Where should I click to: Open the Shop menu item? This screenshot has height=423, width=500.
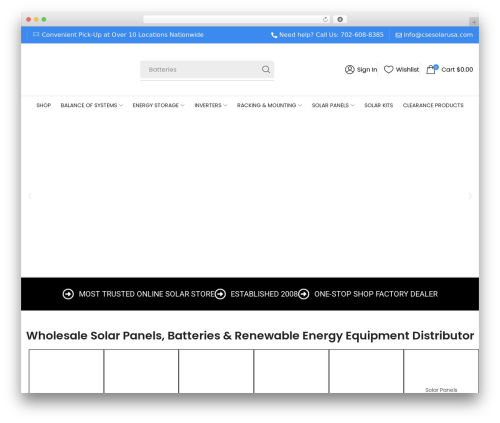click(44, 105)
